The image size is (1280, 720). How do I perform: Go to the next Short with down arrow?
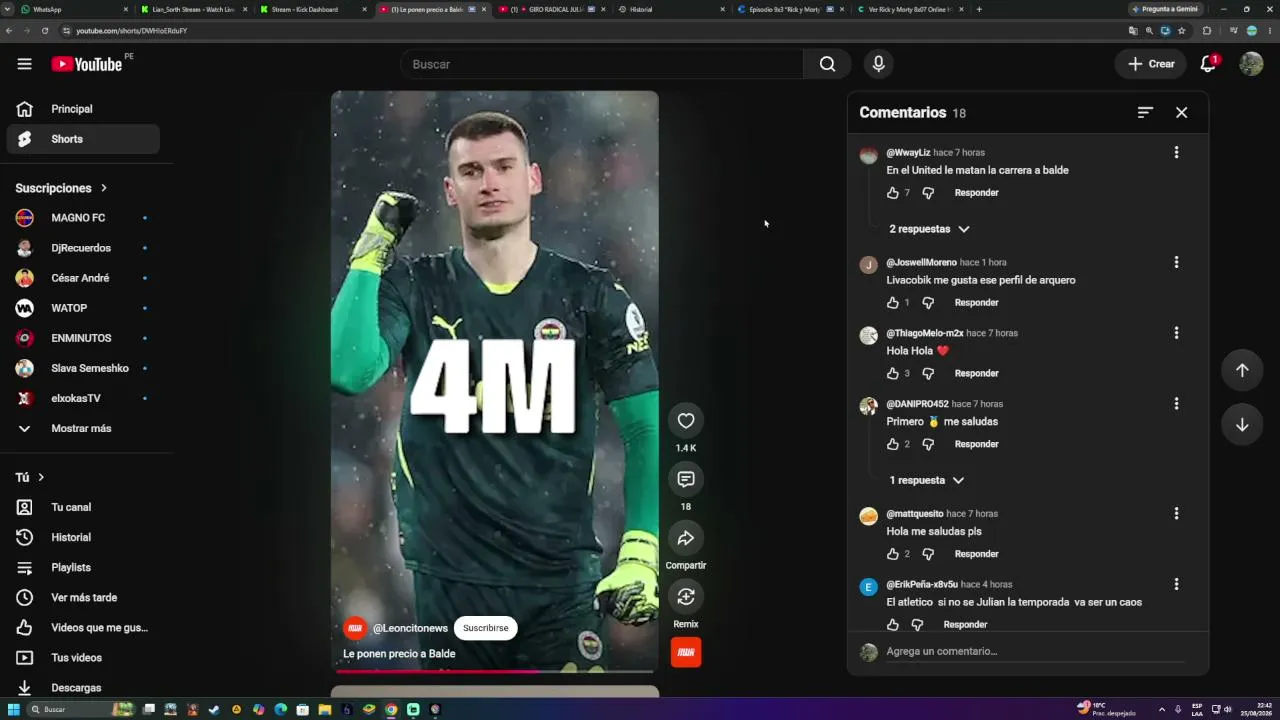tap(1242, 424)
